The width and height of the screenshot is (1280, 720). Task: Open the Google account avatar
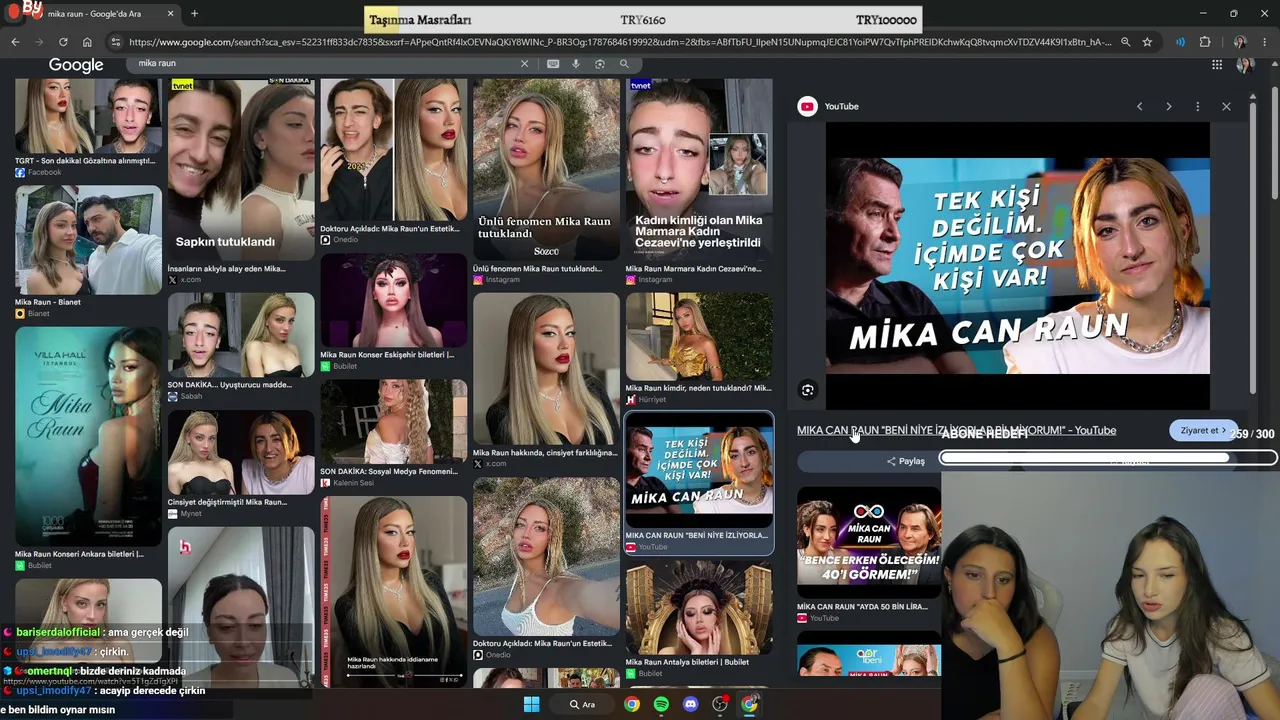1245,65
